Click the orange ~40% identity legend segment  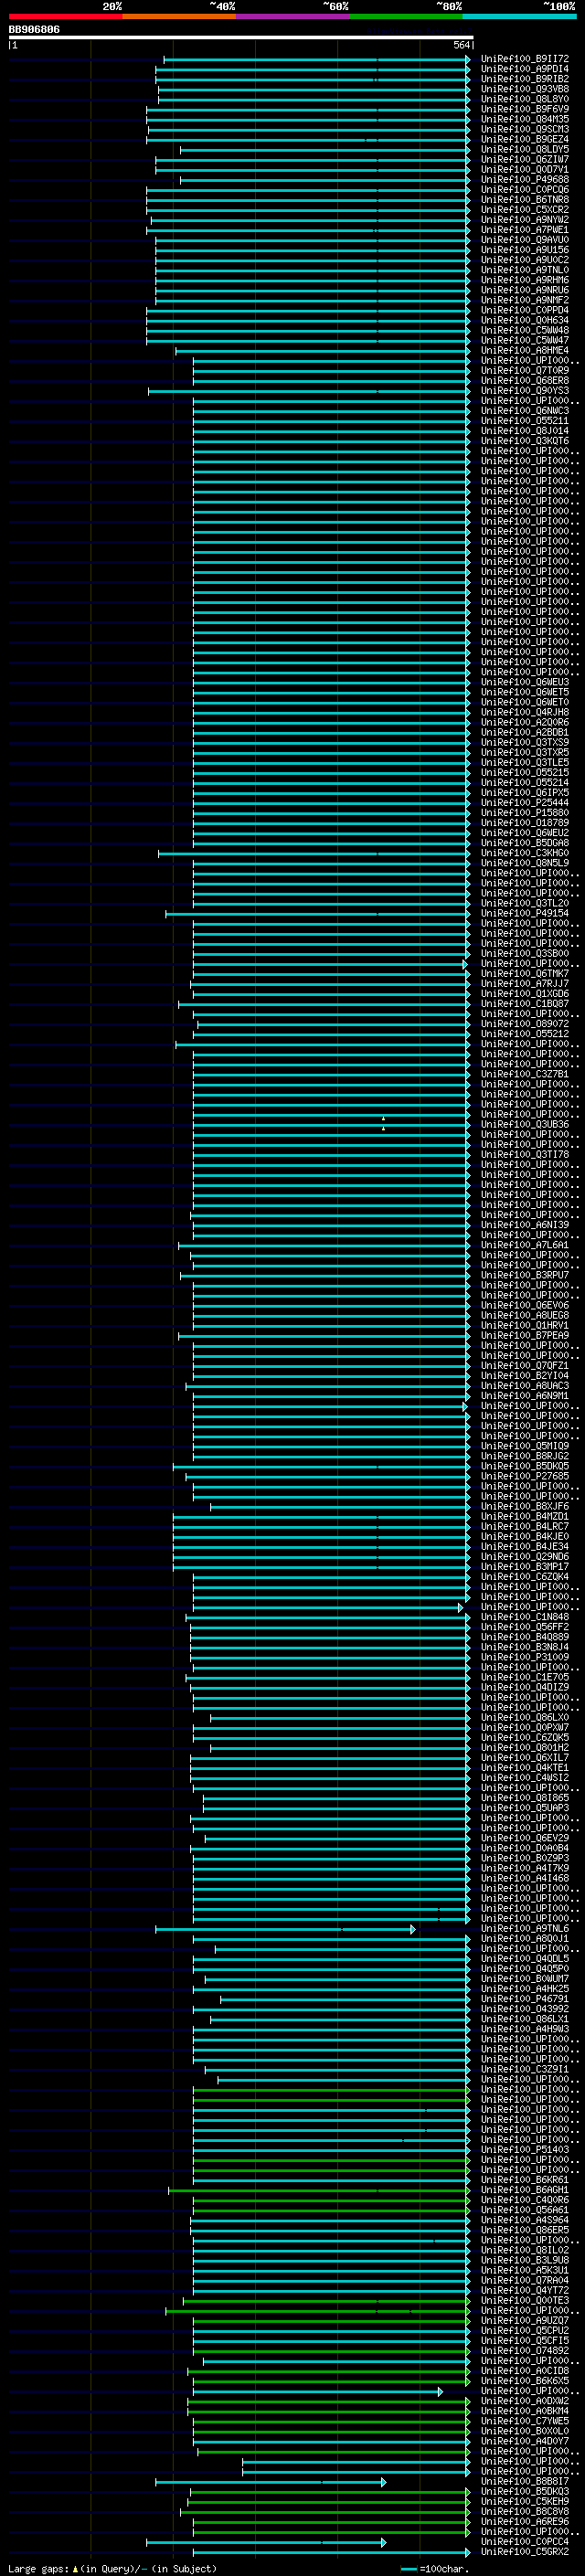[179, 16]
